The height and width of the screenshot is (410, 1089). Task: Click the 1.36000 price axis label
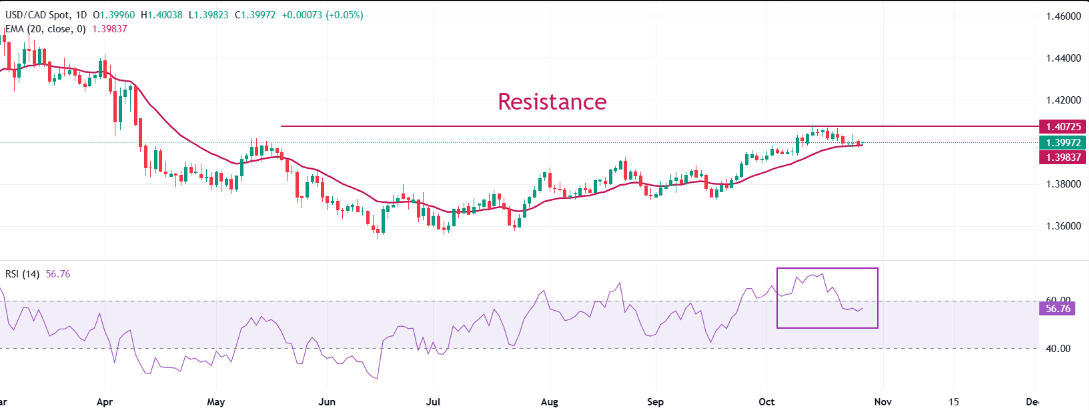point(1063,226)
